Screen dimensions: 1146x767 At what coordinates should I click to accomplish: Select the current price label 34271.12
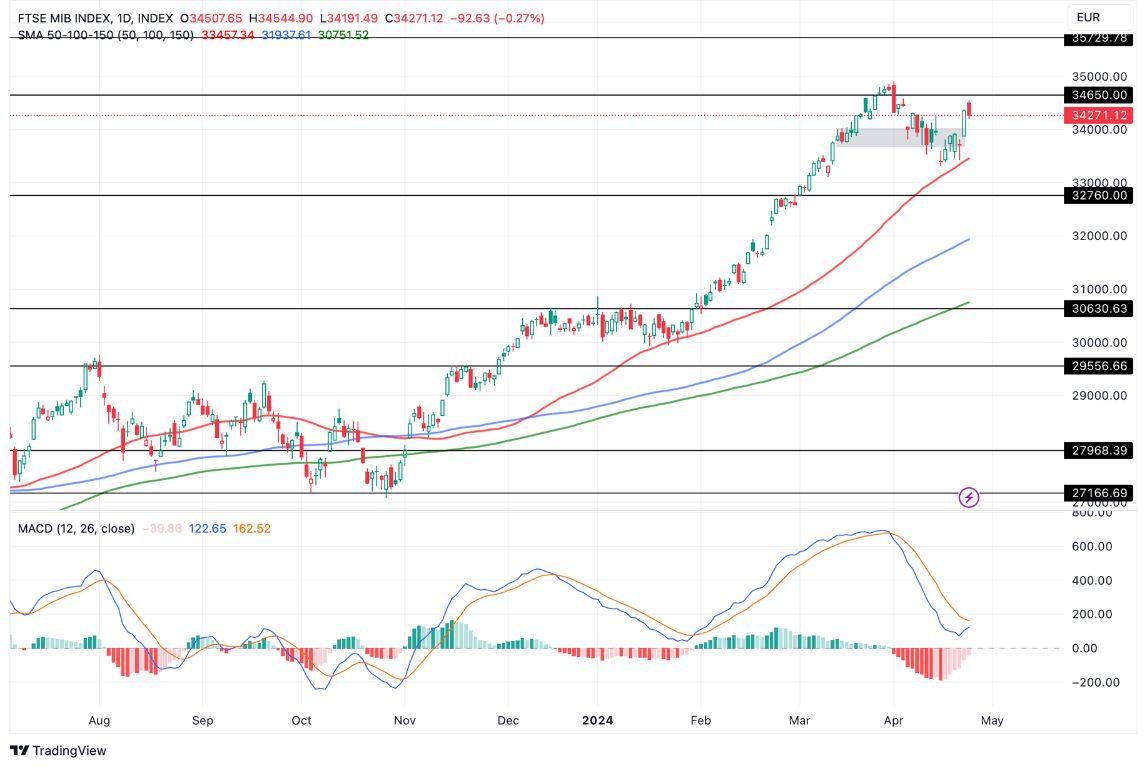1097,115
